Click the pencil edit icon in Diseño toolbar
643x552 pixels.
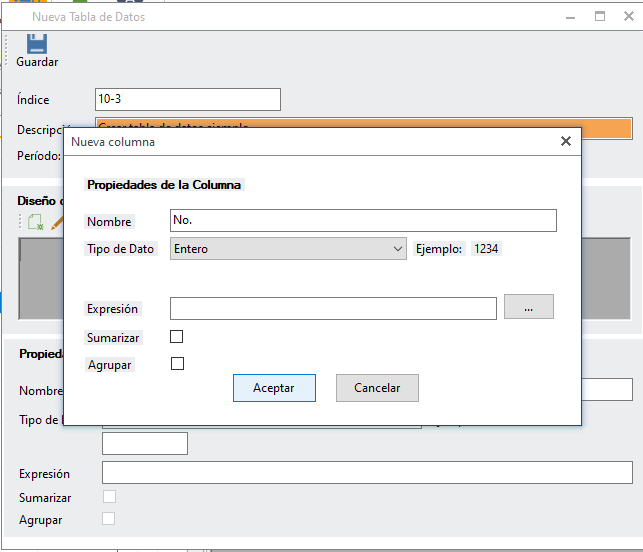pyautogui.click(x=57, y=223)
